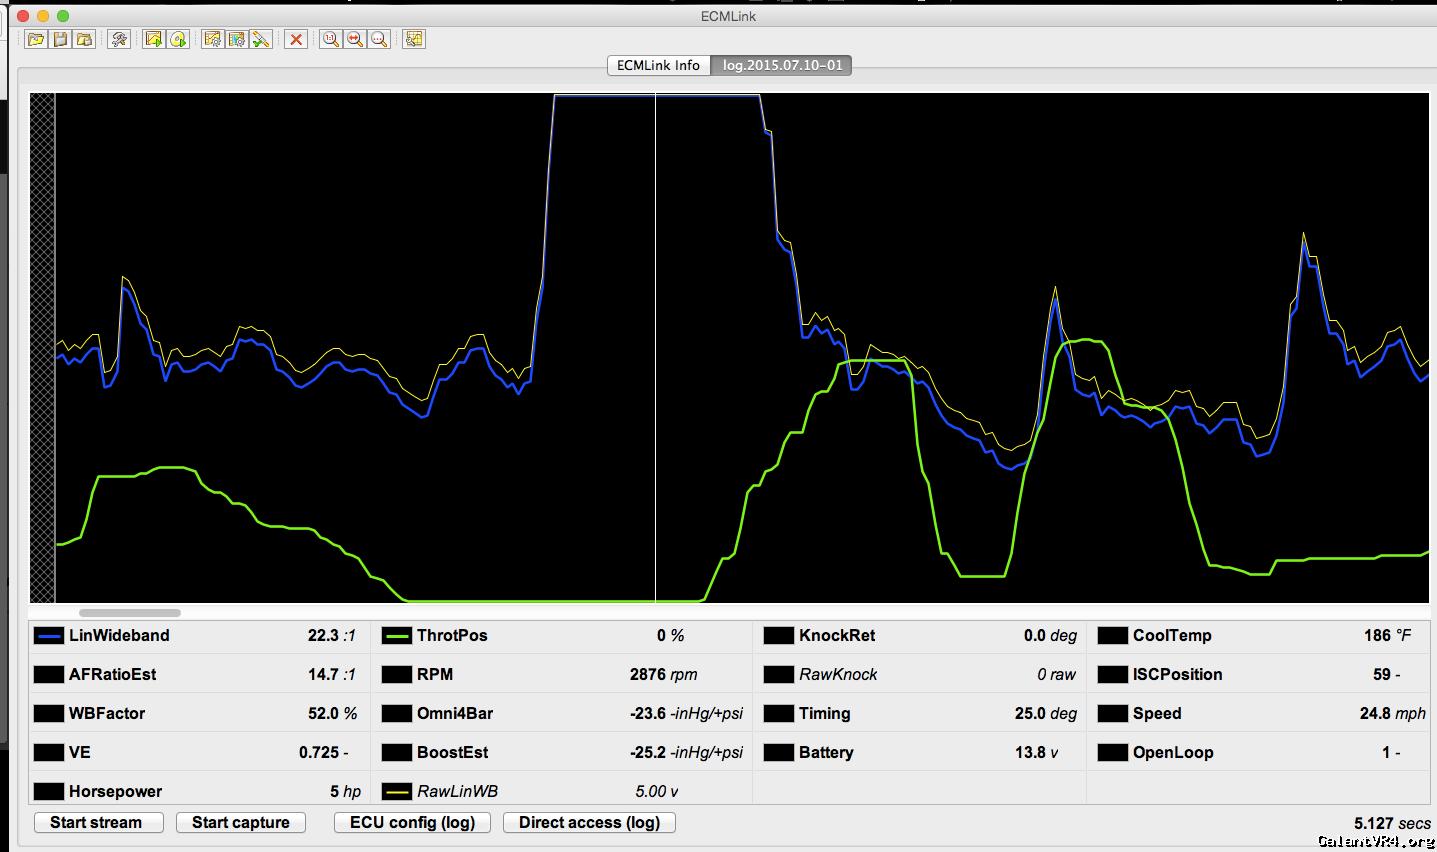The height and width of the screenshot is (852, 1437).
Task: Click the save (floppy disk) toolbar icon
Action: tap(61, 39)
